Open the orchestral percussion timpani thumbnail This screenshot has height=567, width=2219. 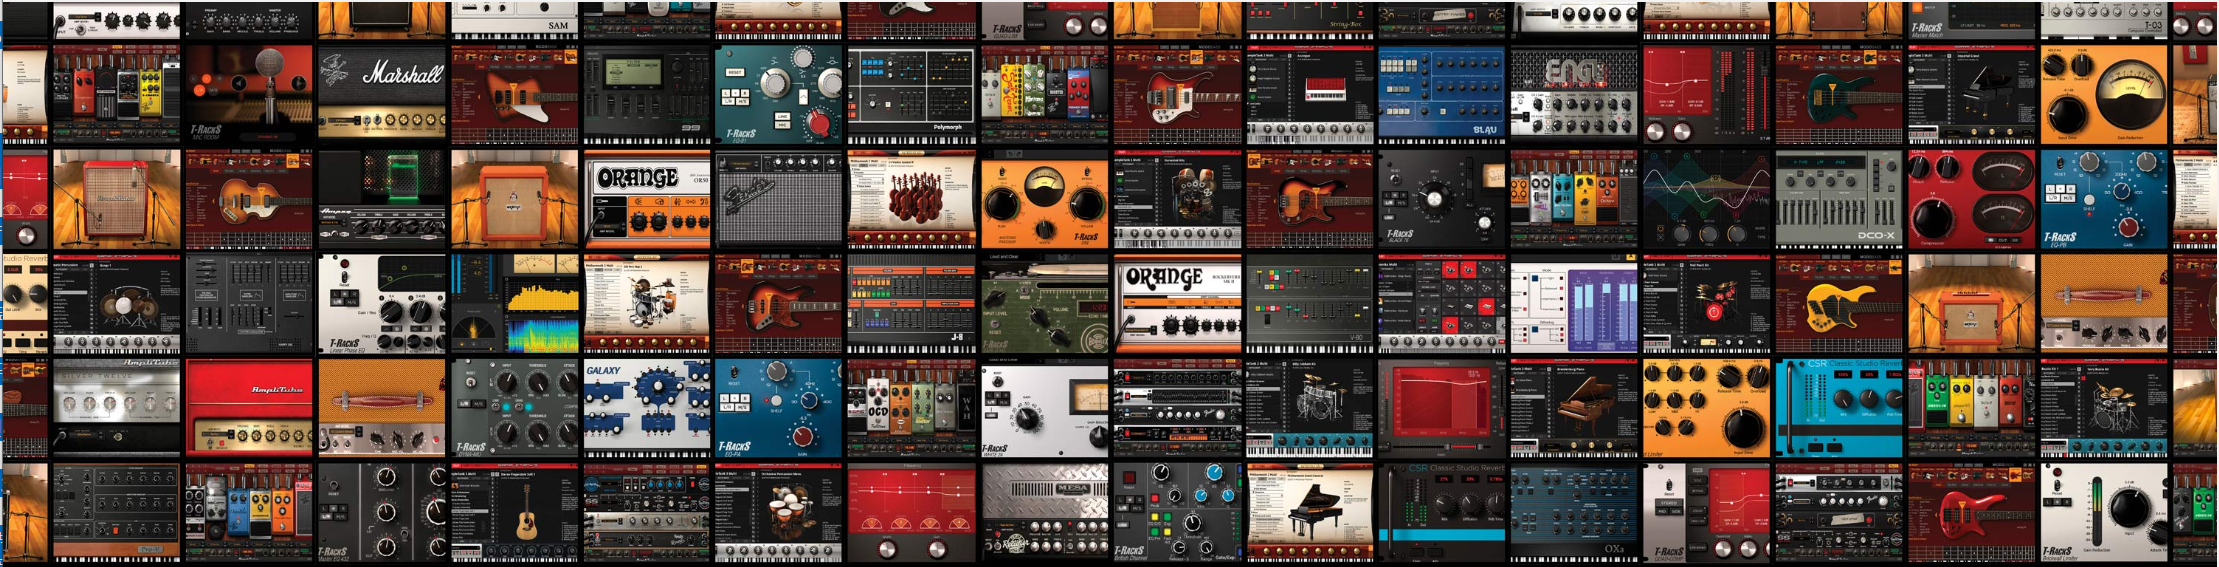point(779,512)
